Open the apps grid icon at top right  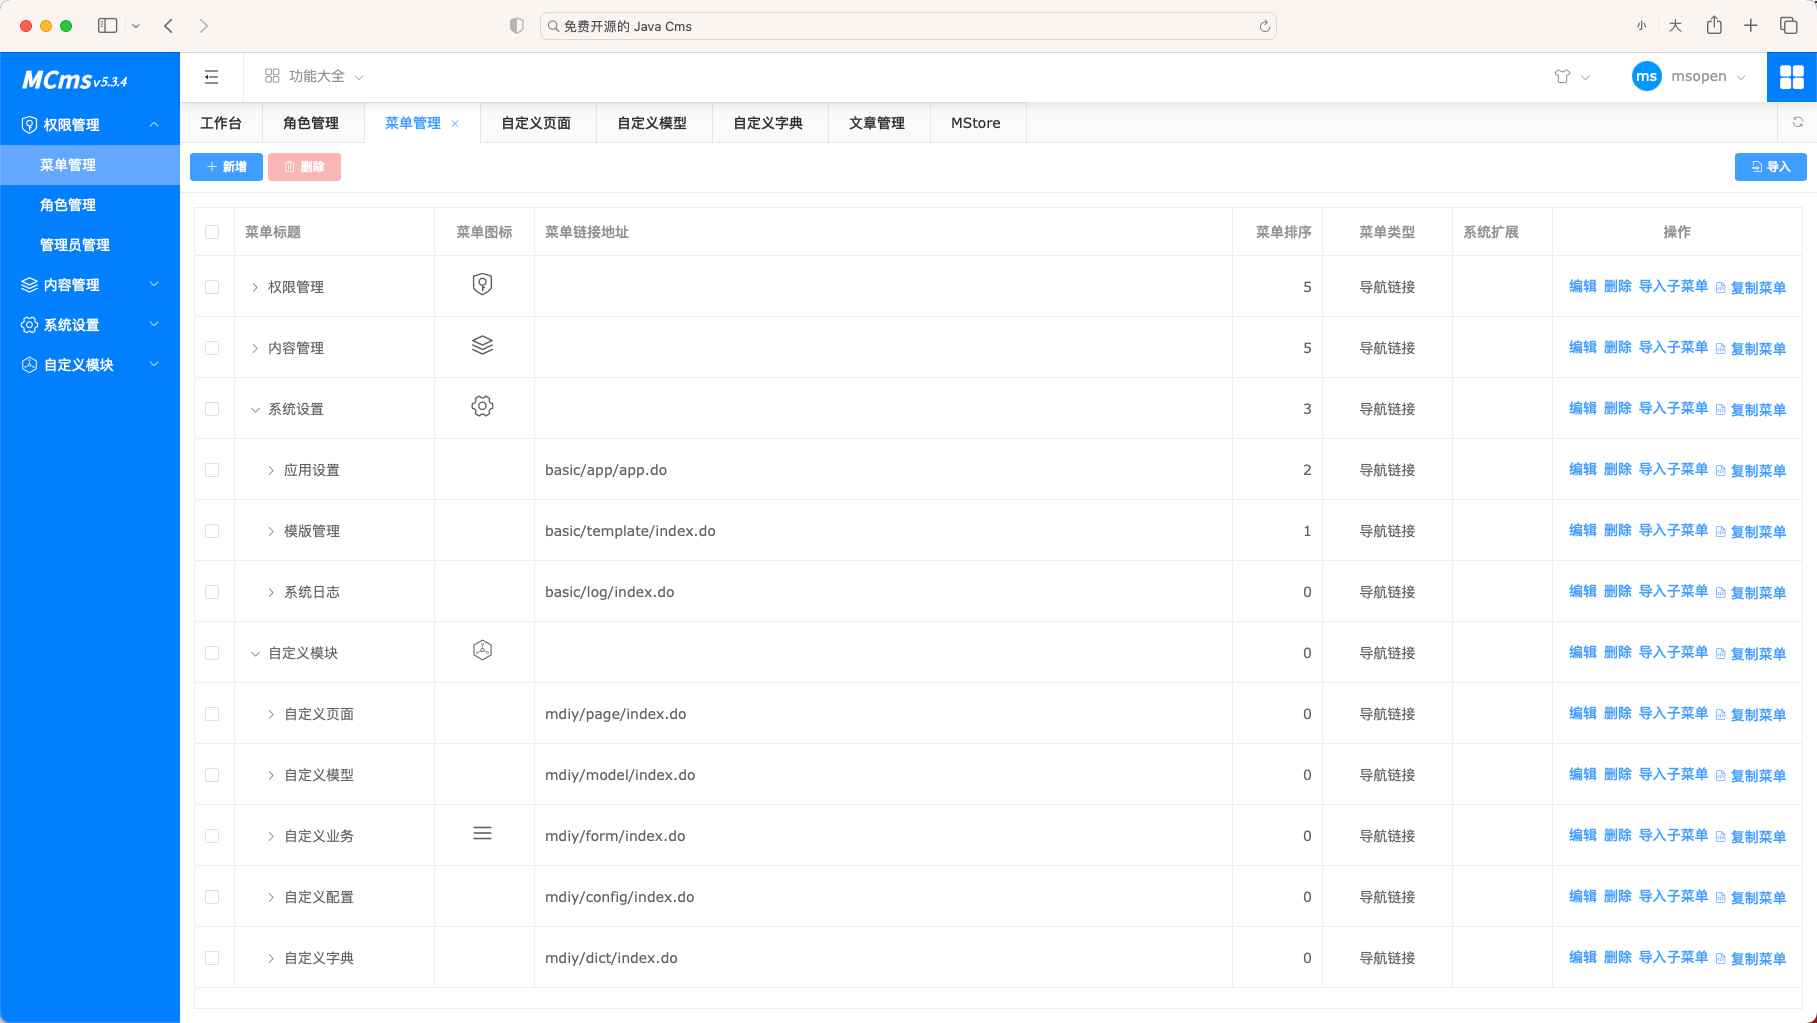tap(1792, 76)
